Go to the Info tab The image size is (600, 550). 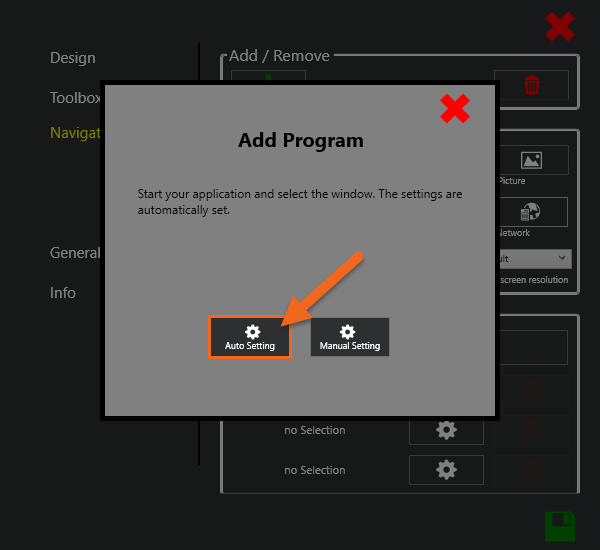[63, 293]
